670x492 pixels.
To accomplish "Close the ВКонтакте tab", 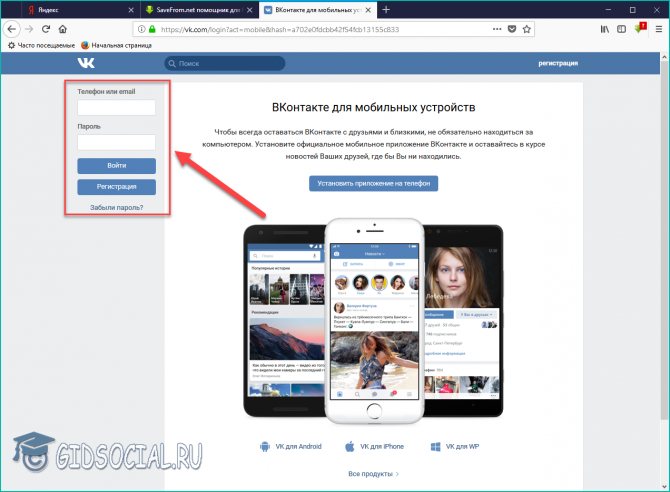I will point(368,10).
